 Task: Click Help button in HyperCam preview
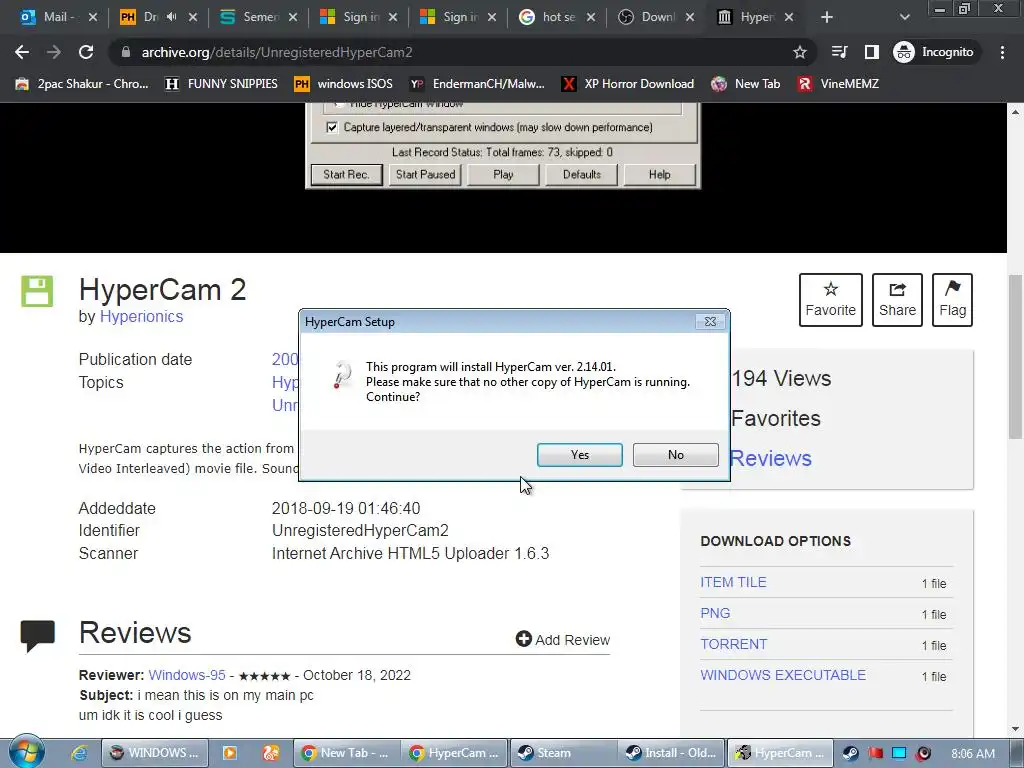click(x=660, y=174)
